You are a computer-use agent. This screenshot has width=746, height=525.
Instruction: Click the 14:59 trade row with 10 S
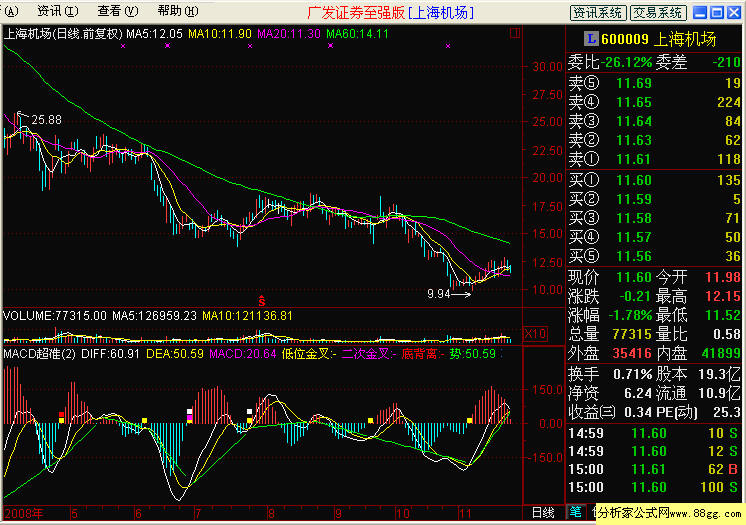pyautogui.click(x=653, y=434)
